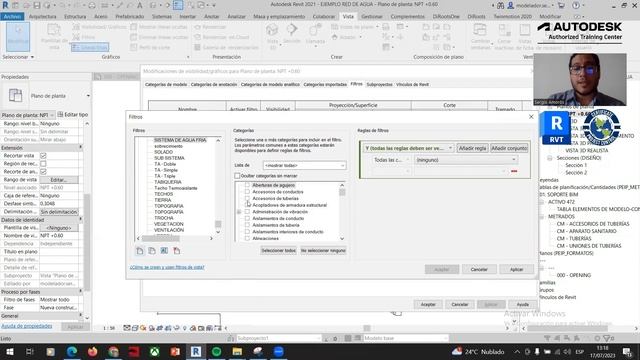Image resolution: width=640 pixels, height=360 pixels.
Task: Check the Aislamientos de conducto category
Action: coord(247,218)
